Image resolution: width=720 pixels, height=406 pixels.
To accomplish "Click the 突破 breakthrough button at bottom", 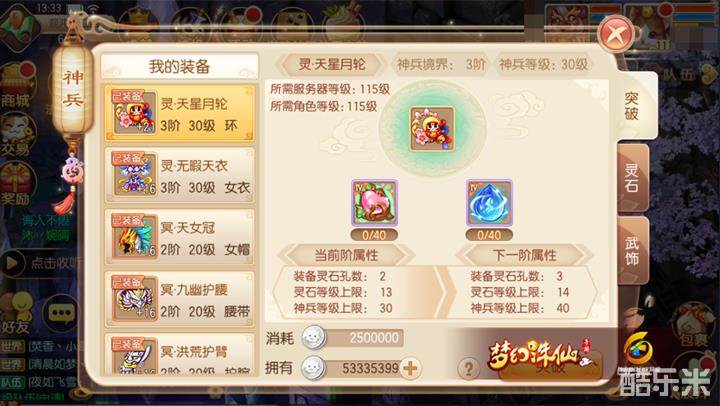I will pos(550,366).
